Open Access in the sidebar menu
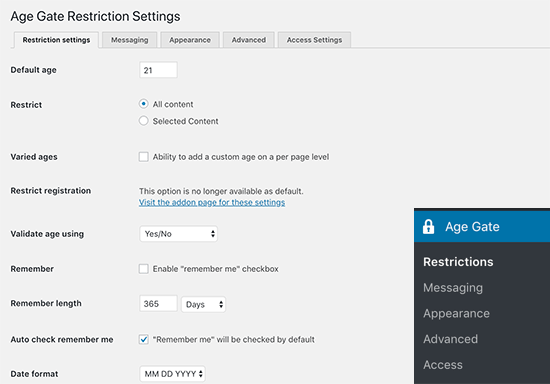Screen dimensions: 550x384 443,365
